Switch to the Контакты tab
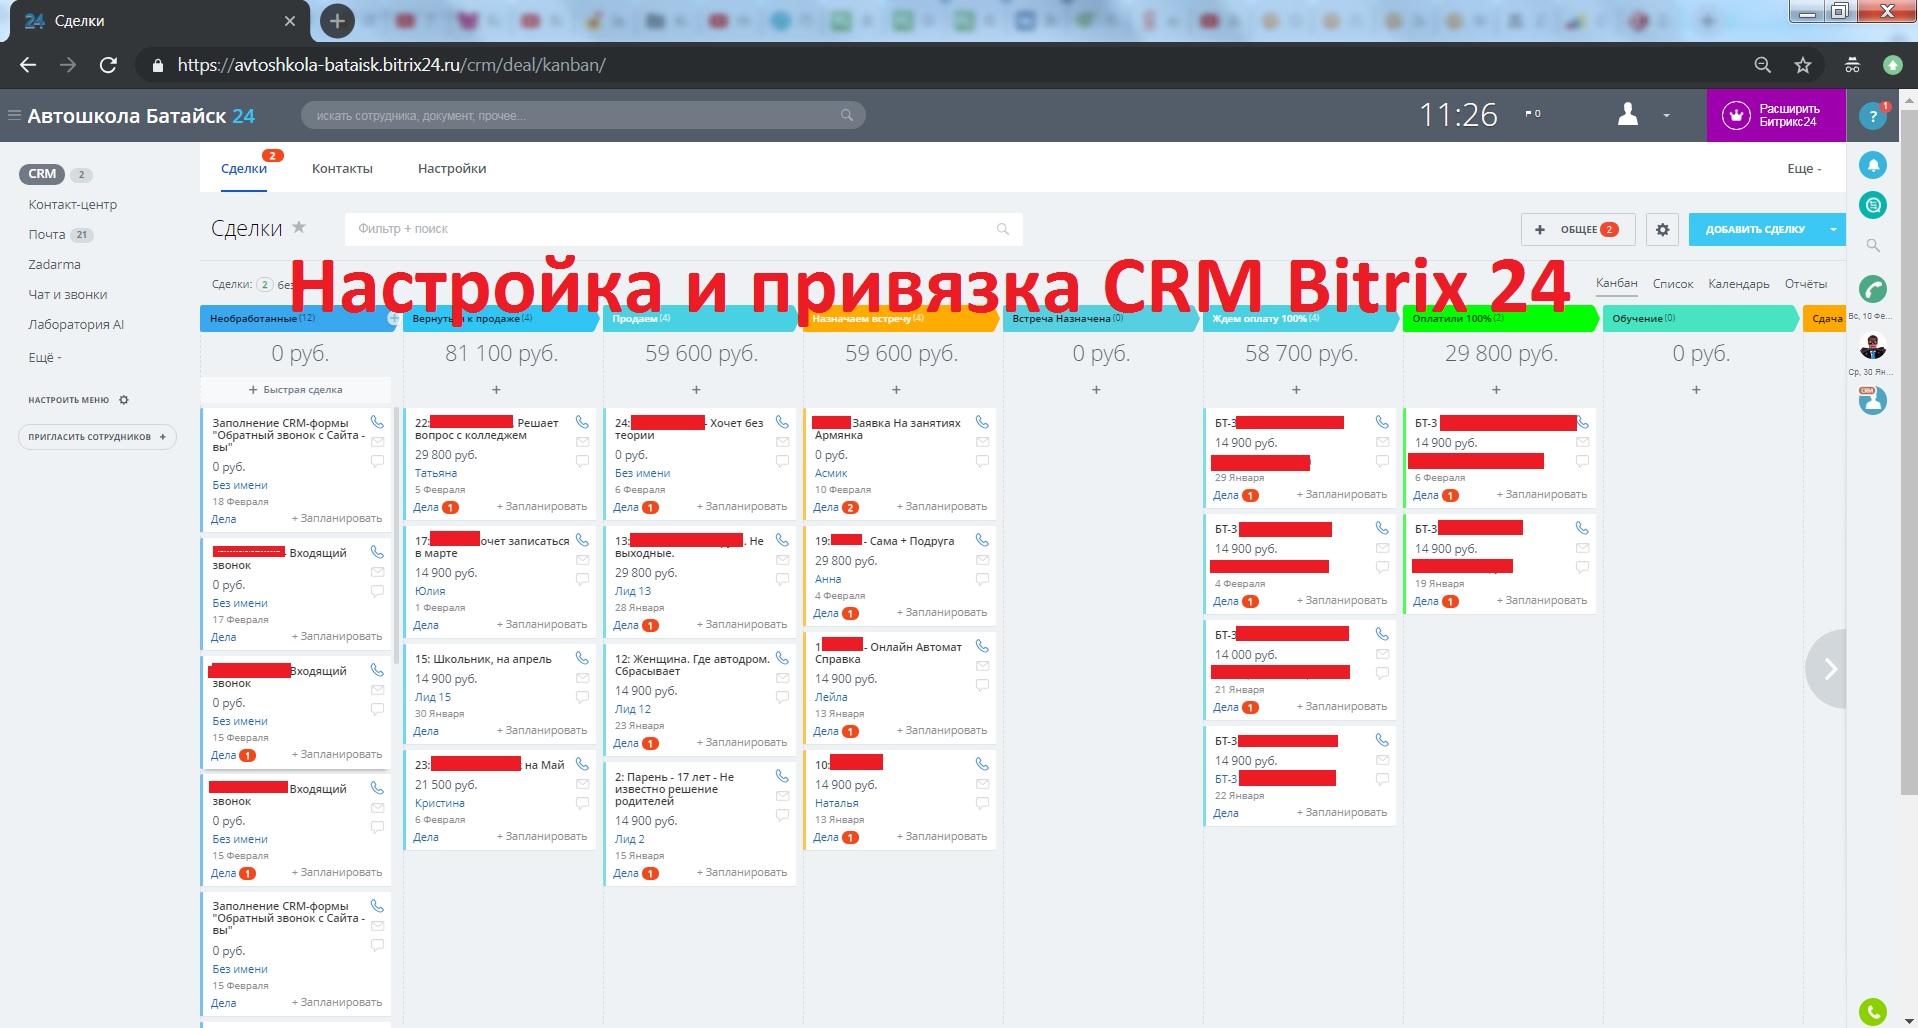 (x=342, y=169)
